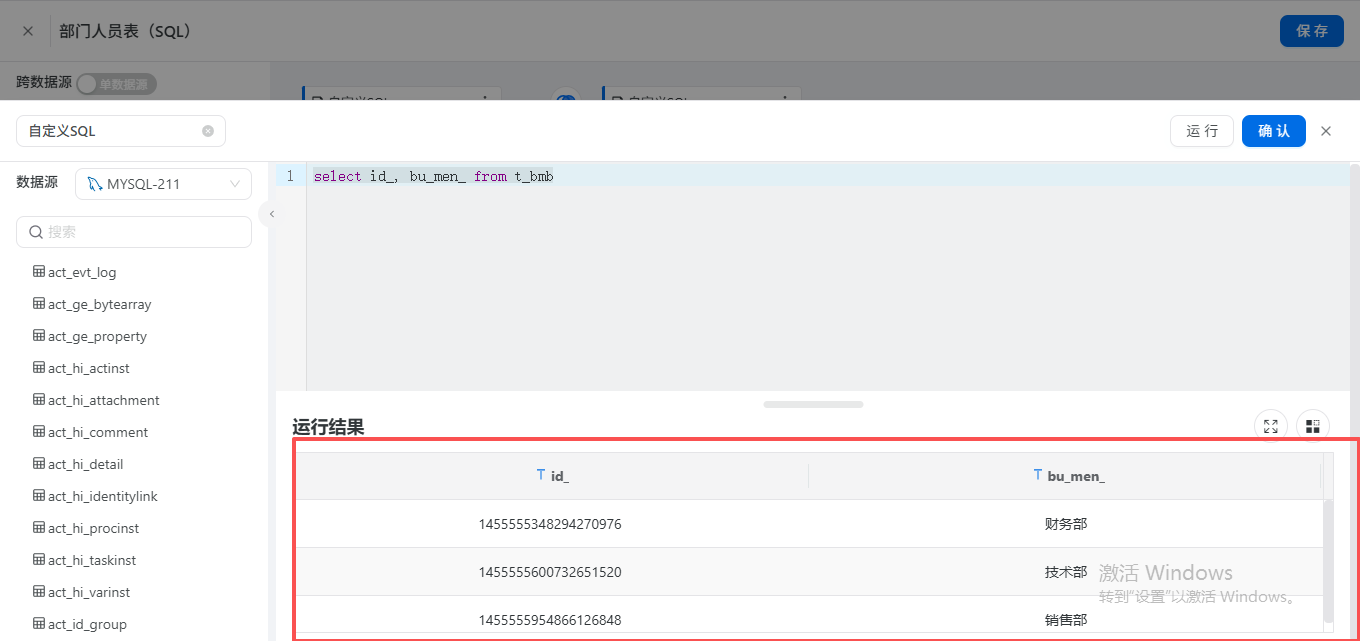Click the 保存 save button
This screenshot has width=1360, height=641.
1312,31
